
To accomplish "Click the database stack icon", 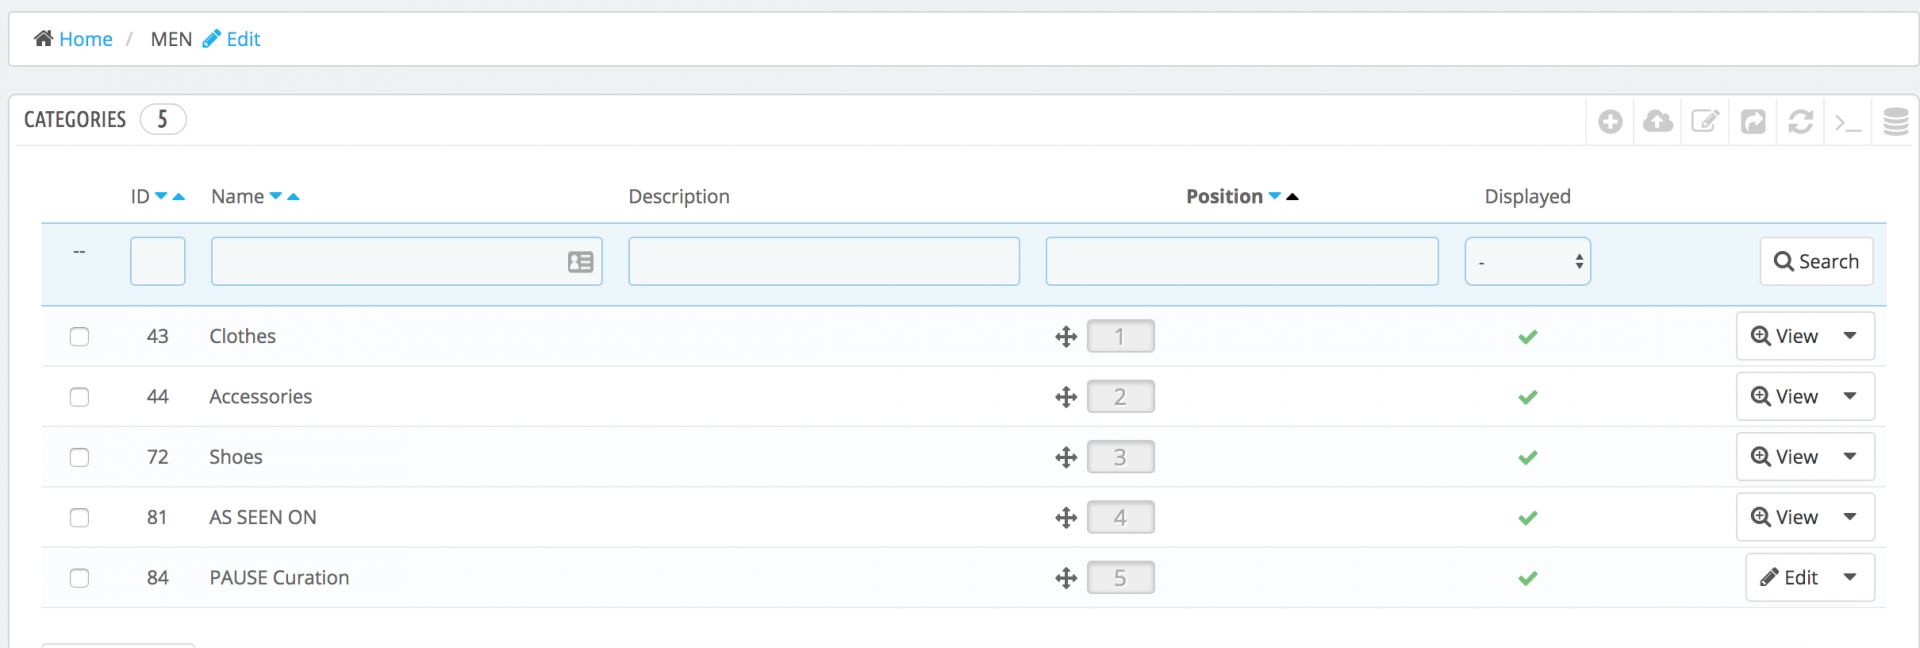I will click(1895, 122).
